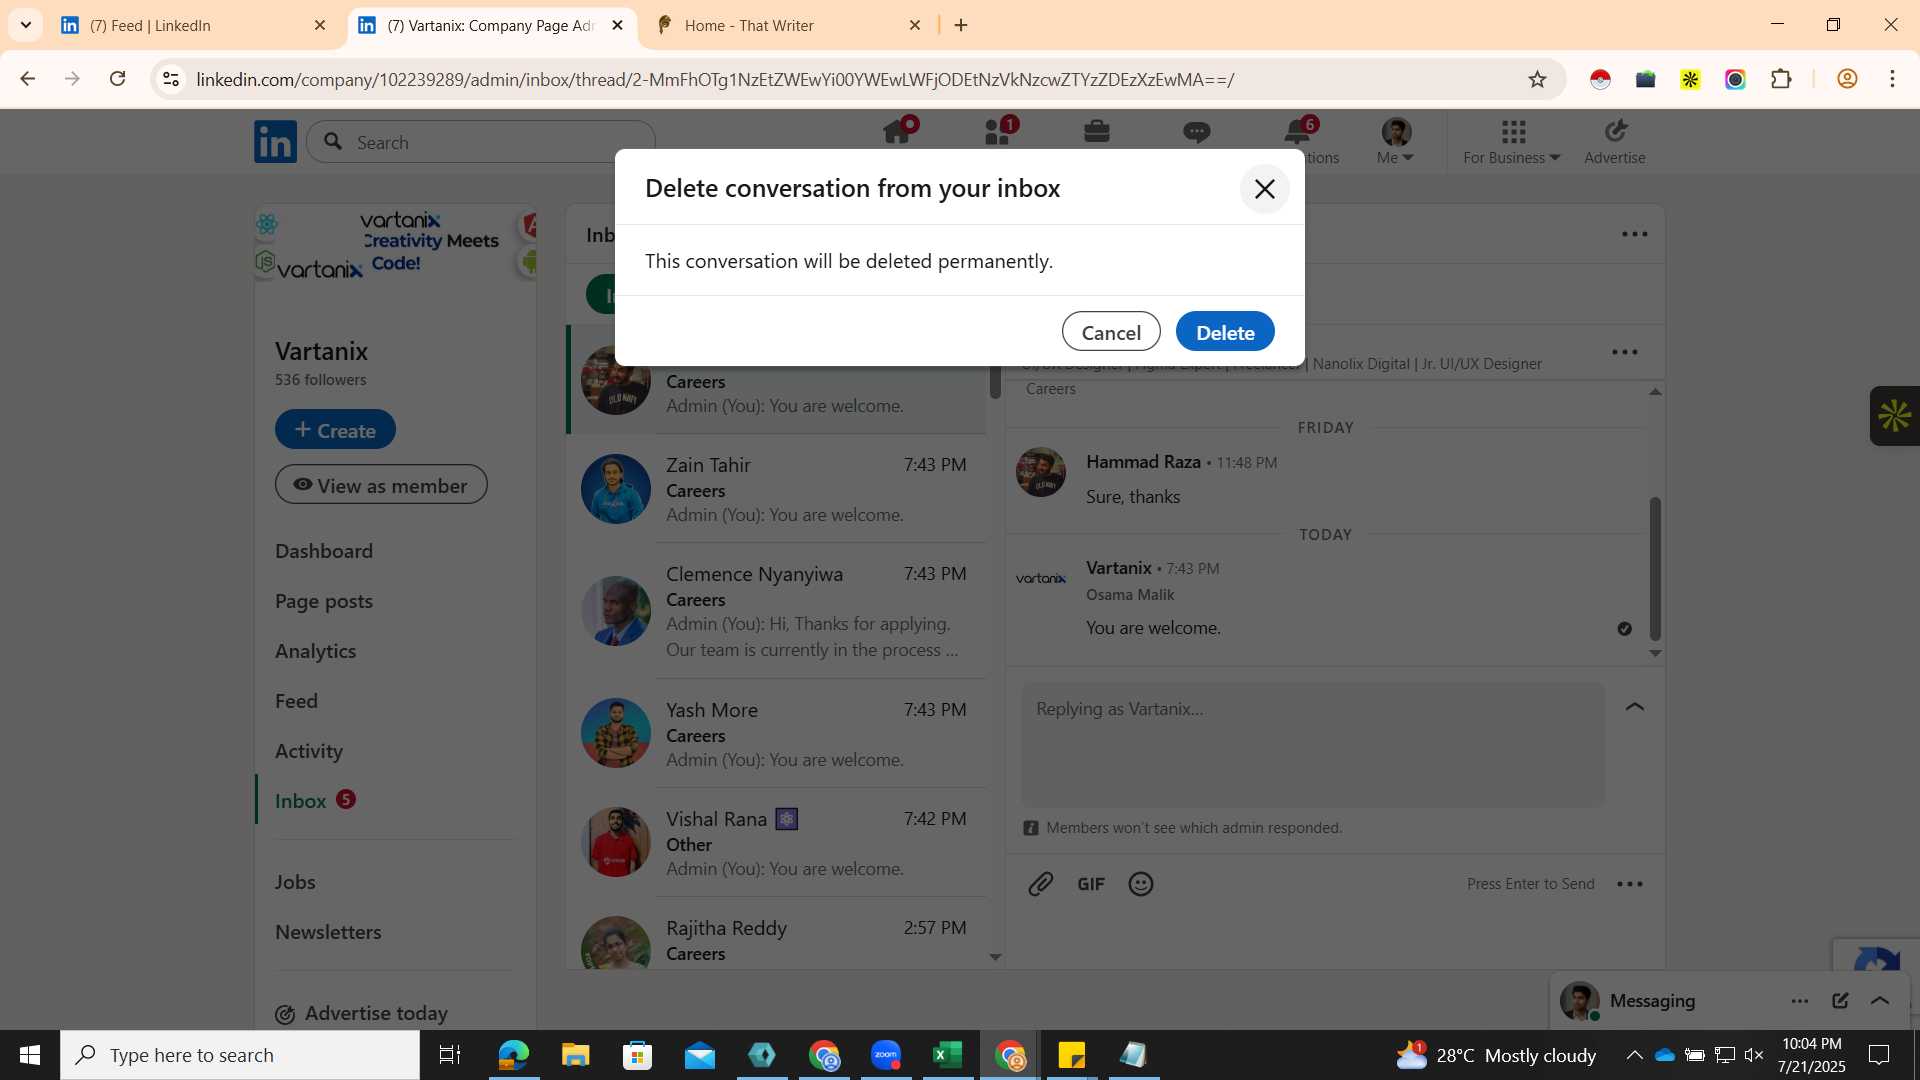Screen dimensions: 1920x1080
Task: Open the emoji picker
Action: click(1141, 884)
